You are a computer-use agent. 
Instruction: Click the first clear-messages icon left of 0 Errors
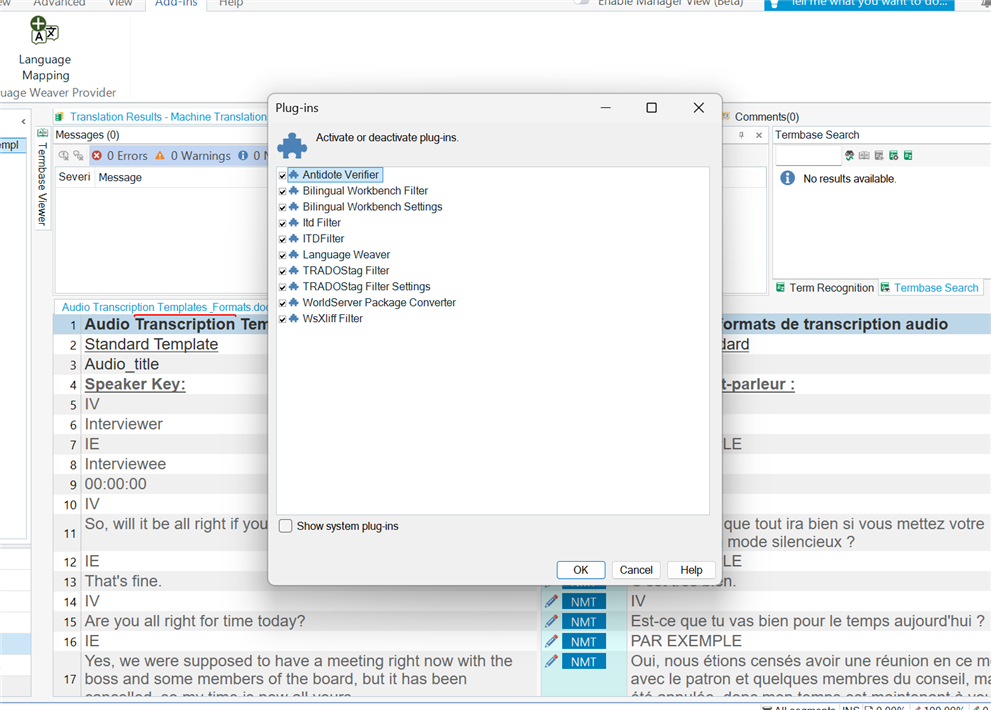(64, 156)
